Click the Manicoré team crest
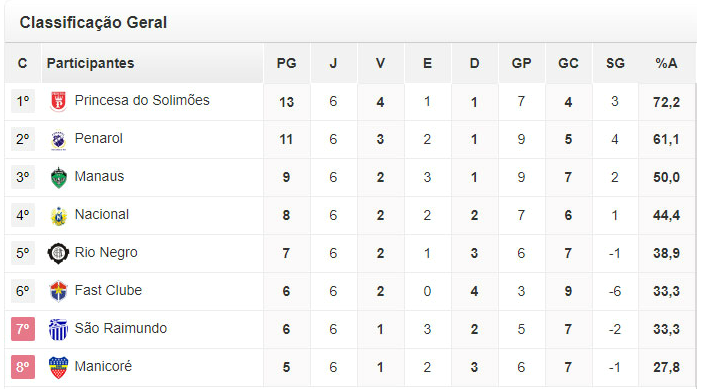The image size is (725, 389). (58, 367)
